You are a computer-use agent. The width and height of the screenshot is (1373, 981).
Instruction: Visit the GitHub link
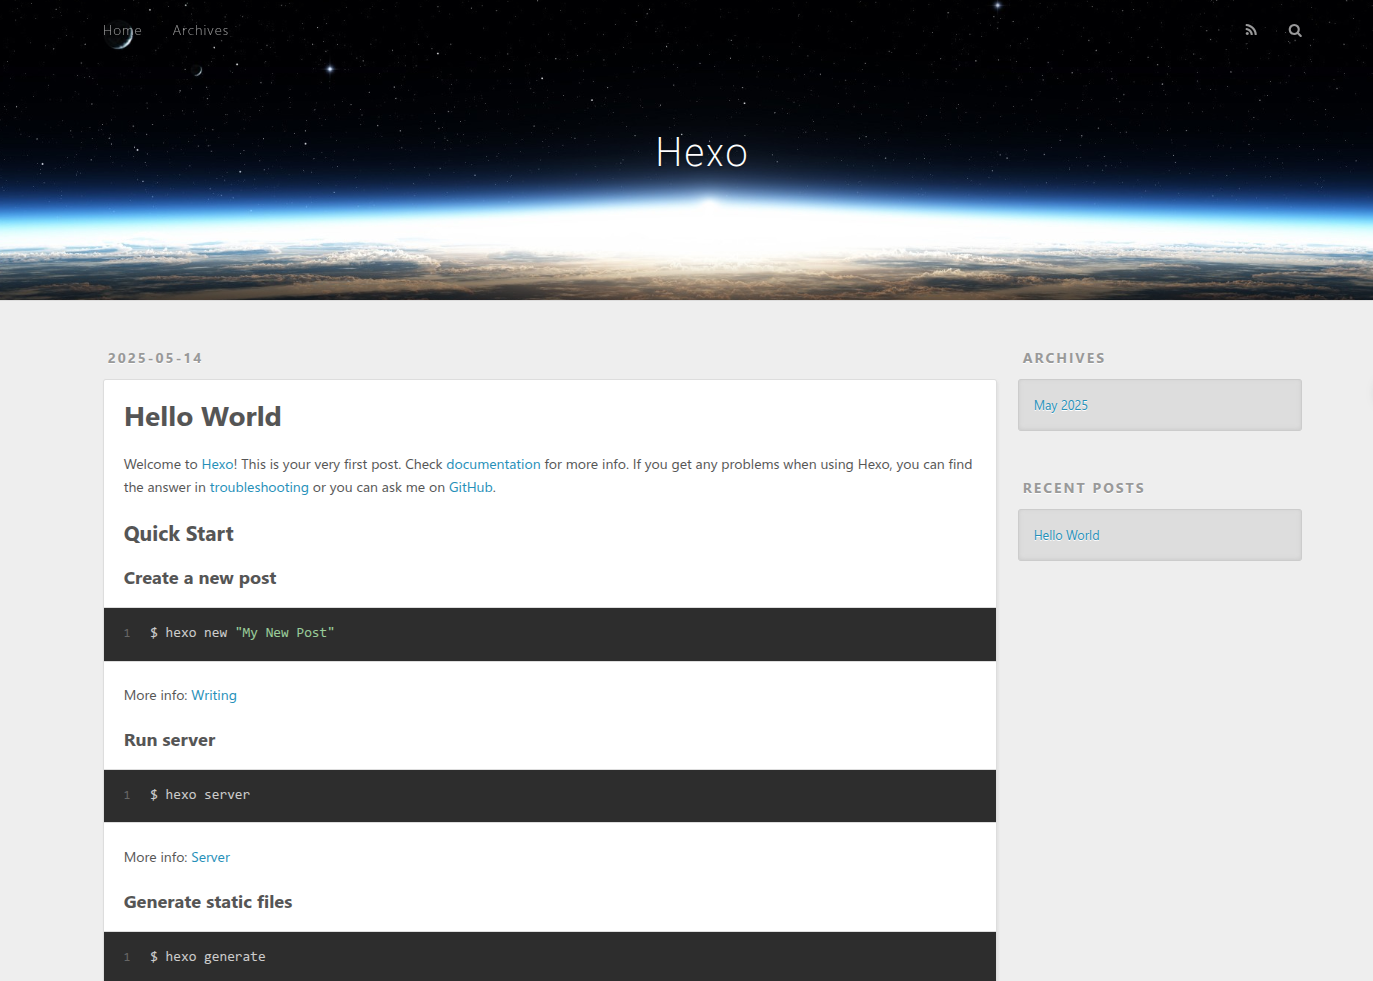tap(470, 487)
